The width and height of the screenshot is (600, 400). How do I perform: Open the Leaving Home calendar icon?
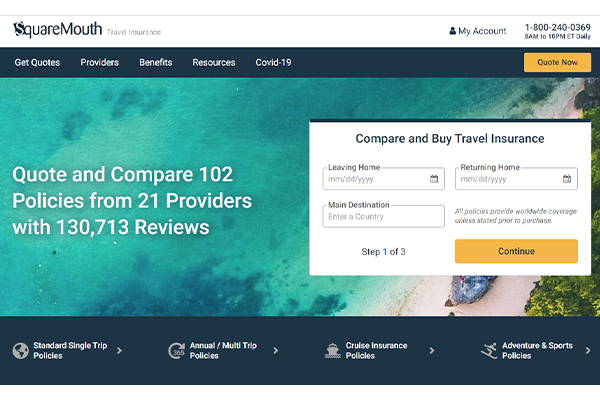[434, 179]
